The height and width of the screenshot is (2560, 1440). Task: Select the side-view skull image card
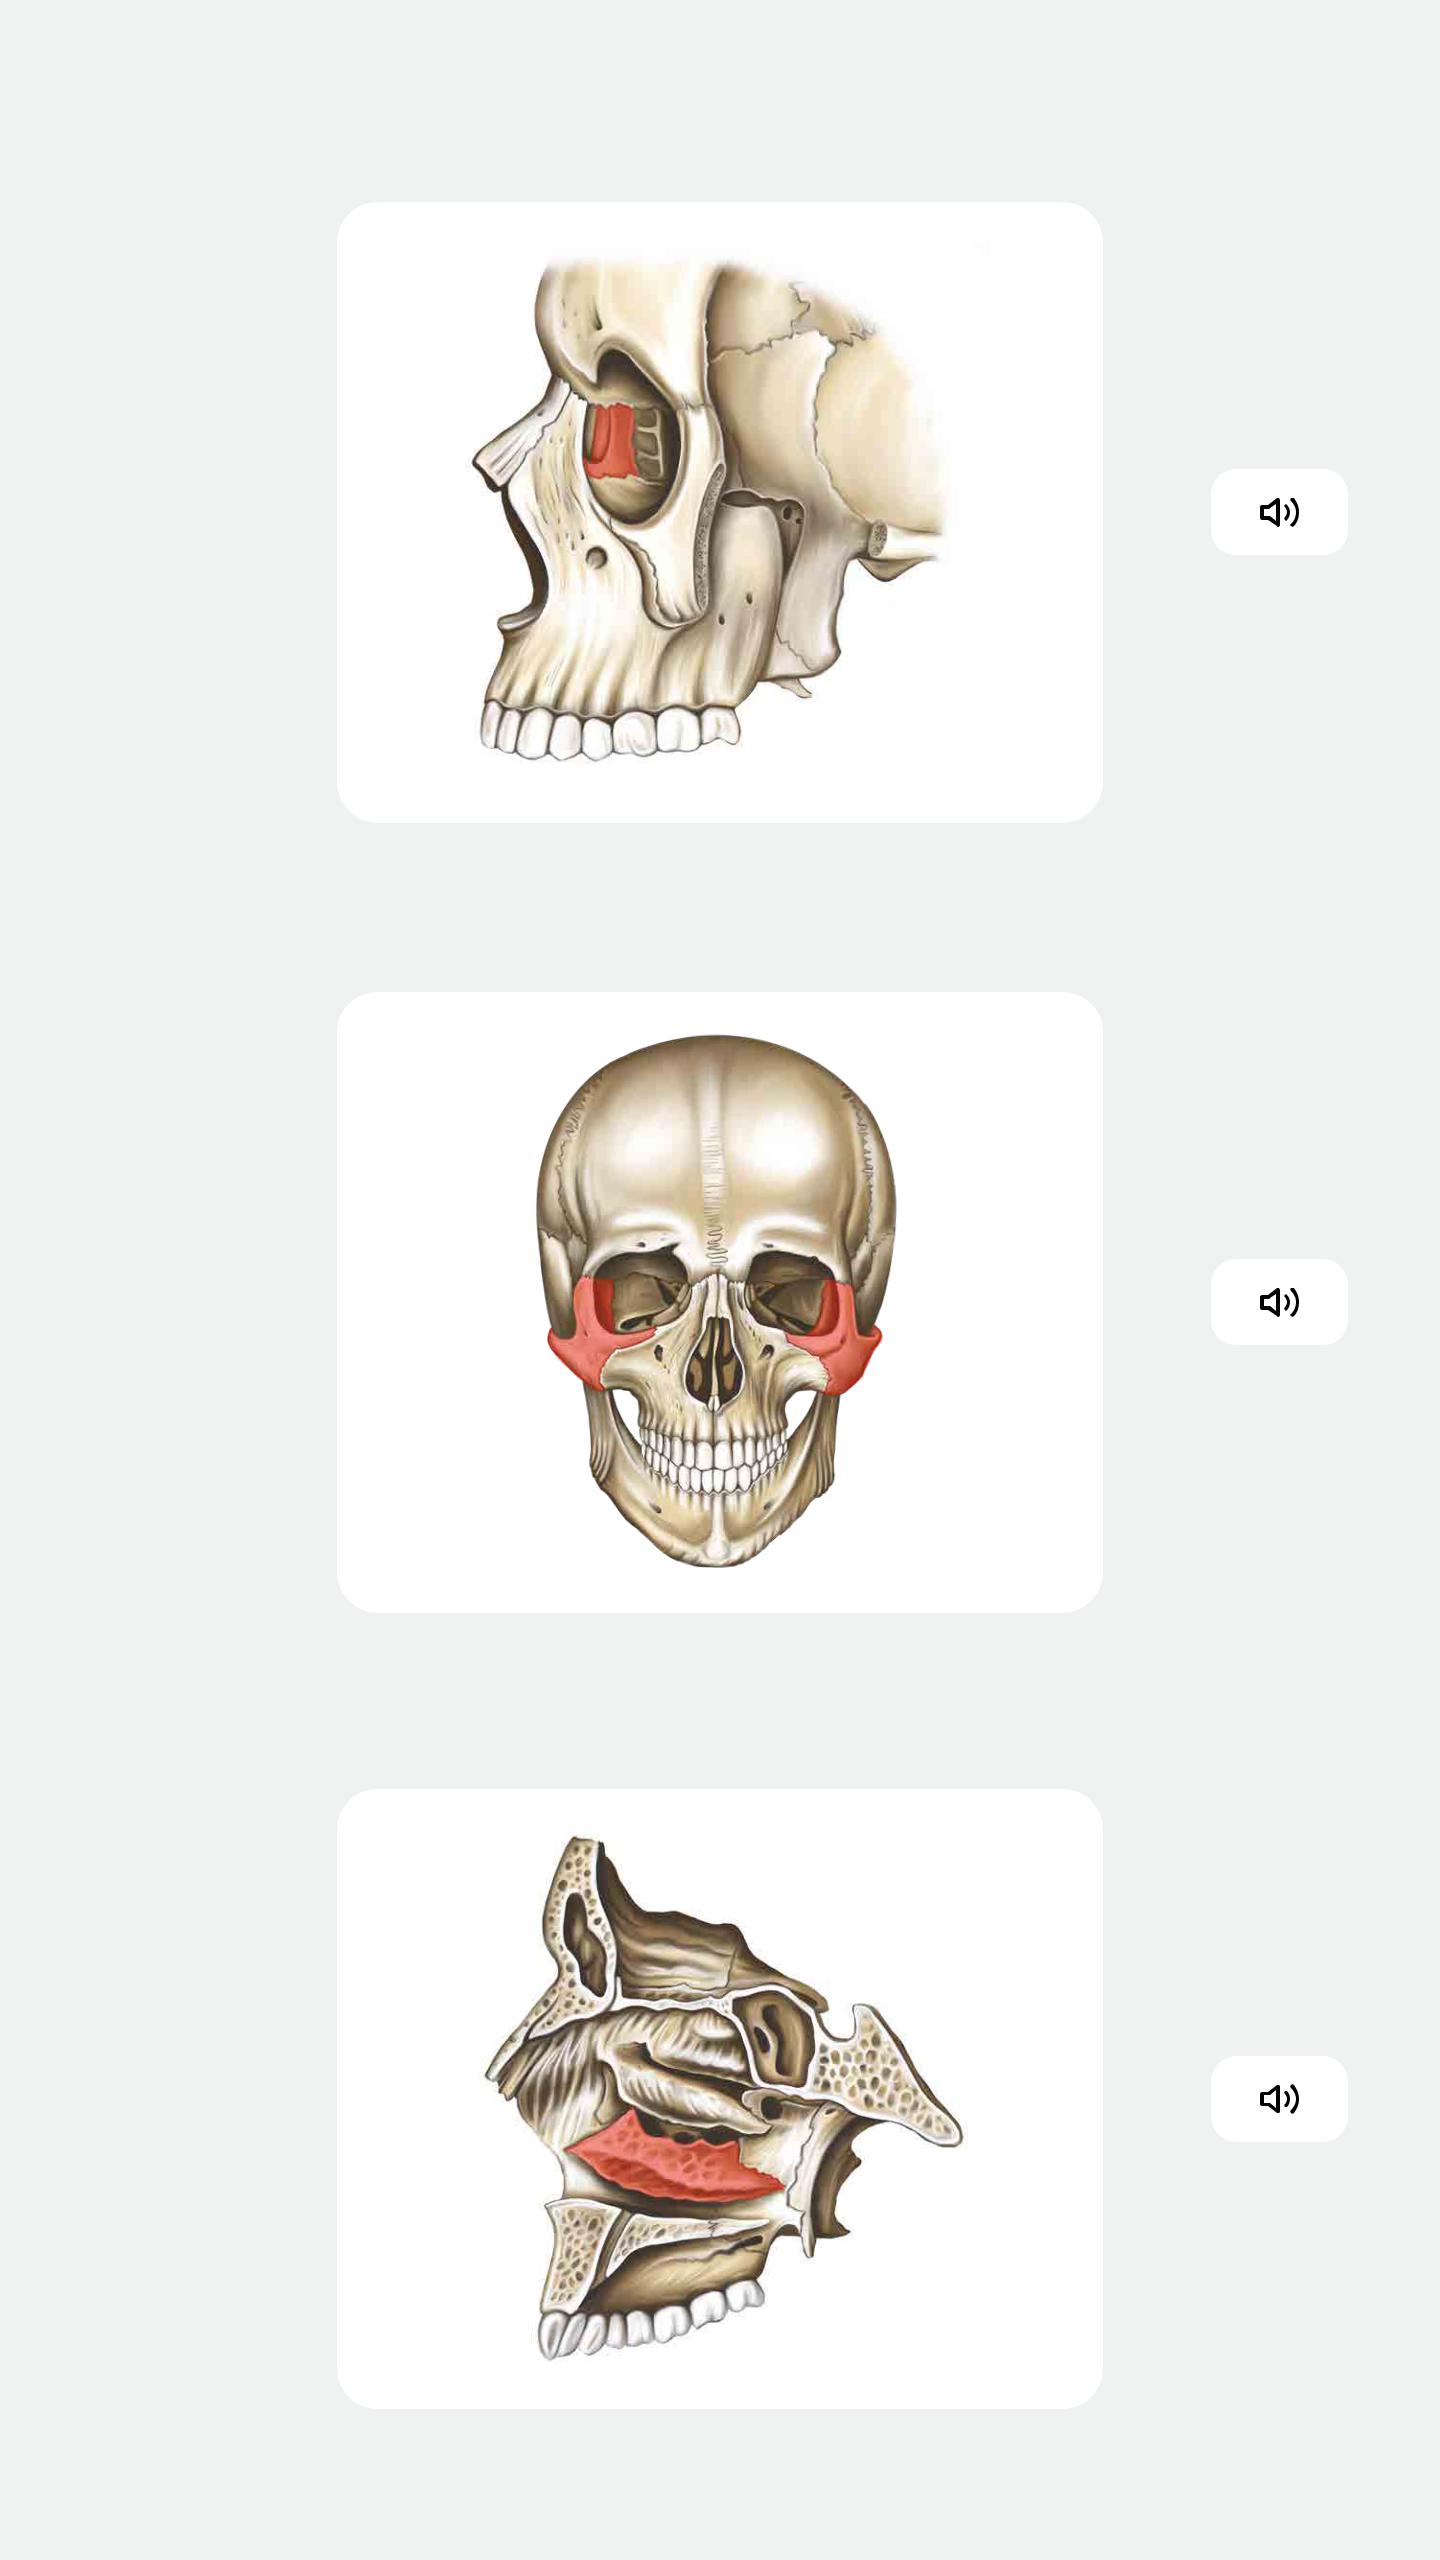(720, 512)
